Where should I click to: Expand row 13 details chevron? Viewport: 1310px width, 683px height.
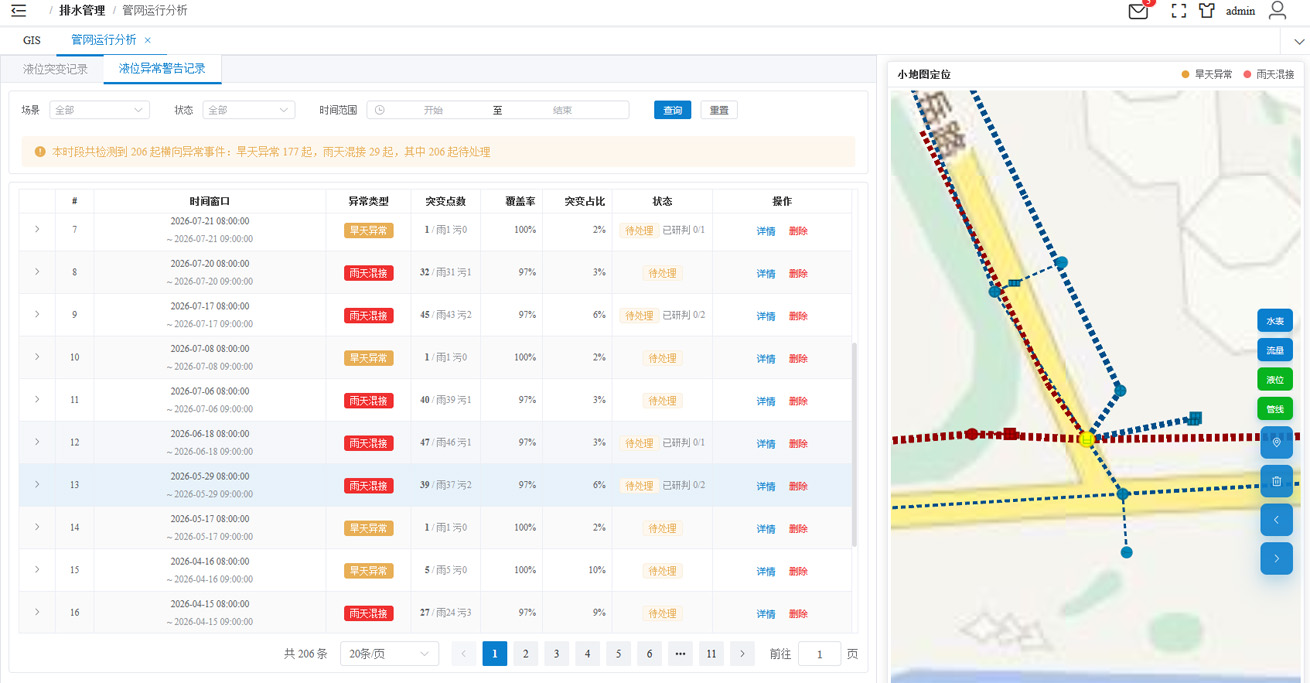37,485
